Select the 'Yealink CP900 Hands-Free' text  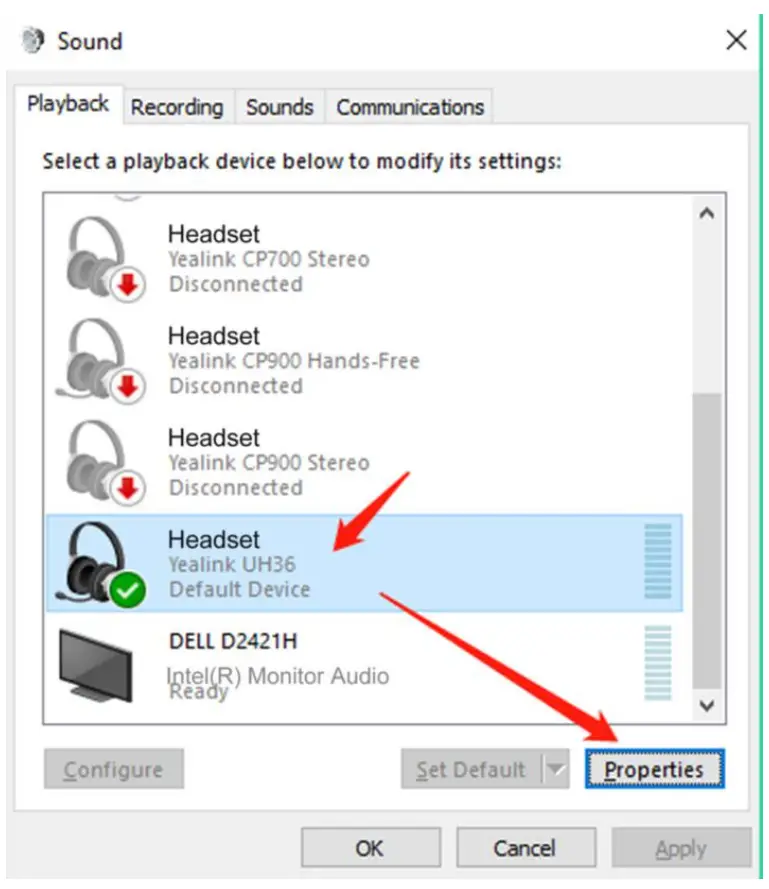pyautogui.click(x=294, y=361)
